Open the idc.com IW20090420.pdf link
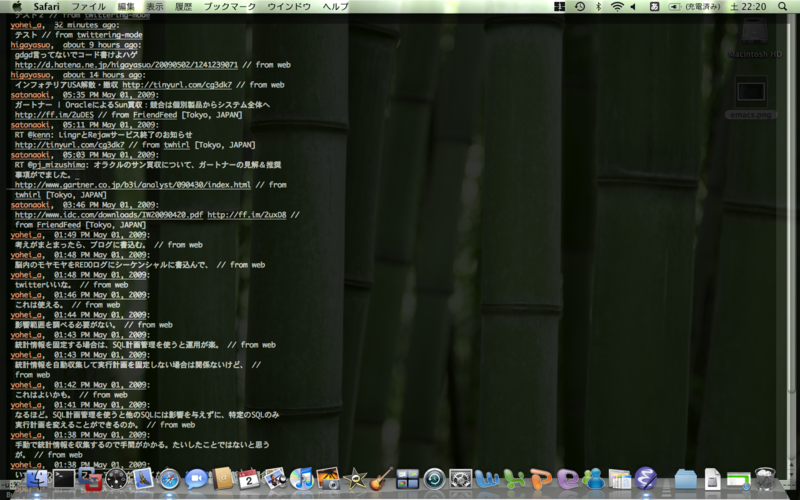Viewport: 800px width, 500px height. [109, 215]
